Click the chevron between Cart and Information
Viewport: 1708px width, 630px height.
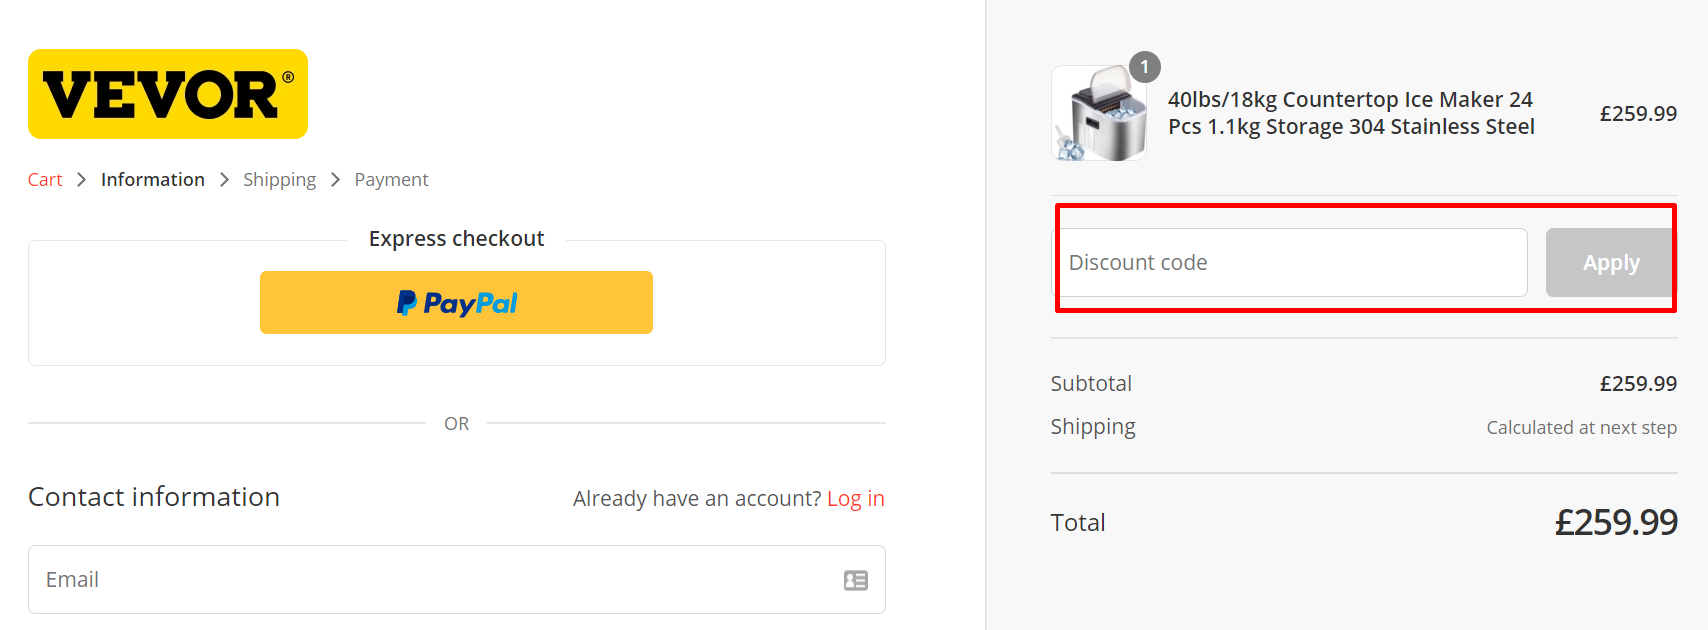coord(82,179)
